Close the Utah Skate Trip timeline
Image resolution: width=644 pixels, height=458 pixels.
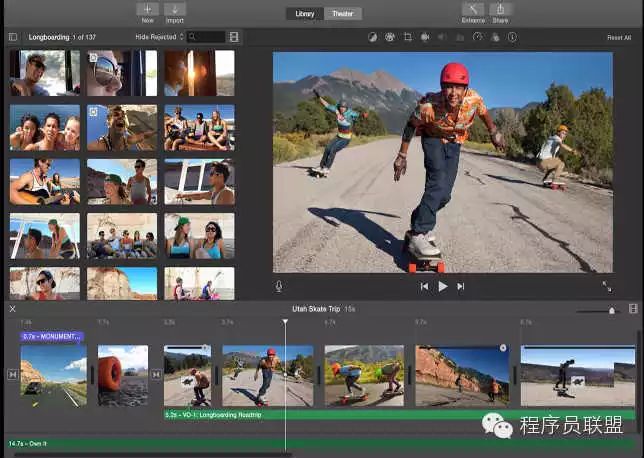click(12, 309)
